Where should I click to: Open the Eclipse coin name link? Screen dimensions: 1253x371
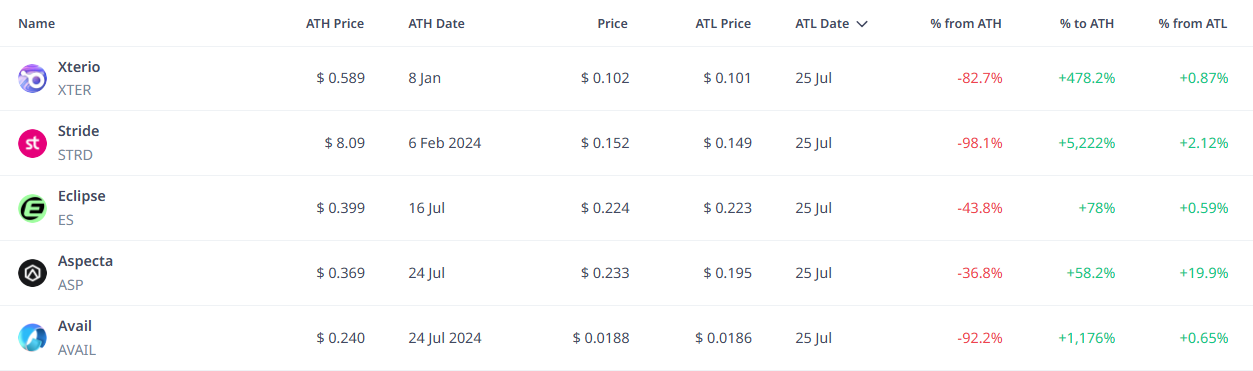coord(81,196)
